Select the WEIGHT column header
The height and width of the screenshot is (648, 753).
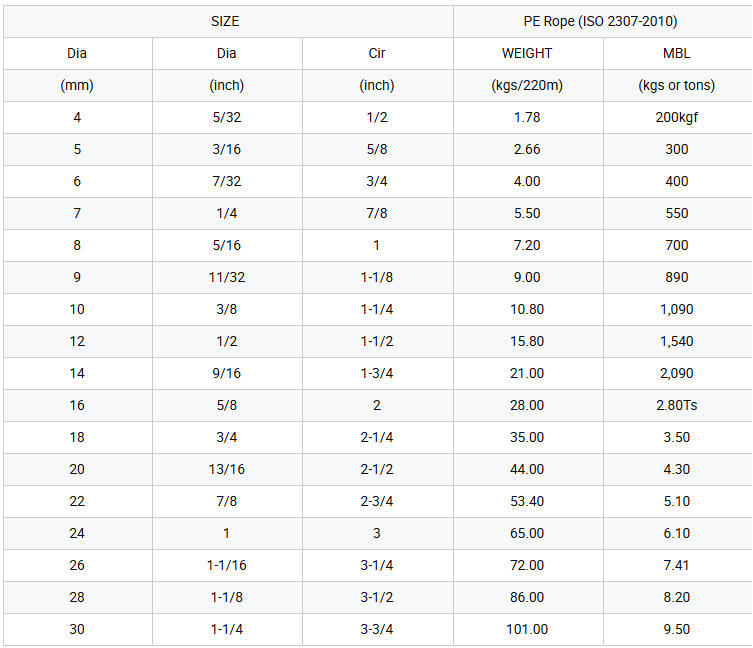pyautogui.click(x=527, y=53)
